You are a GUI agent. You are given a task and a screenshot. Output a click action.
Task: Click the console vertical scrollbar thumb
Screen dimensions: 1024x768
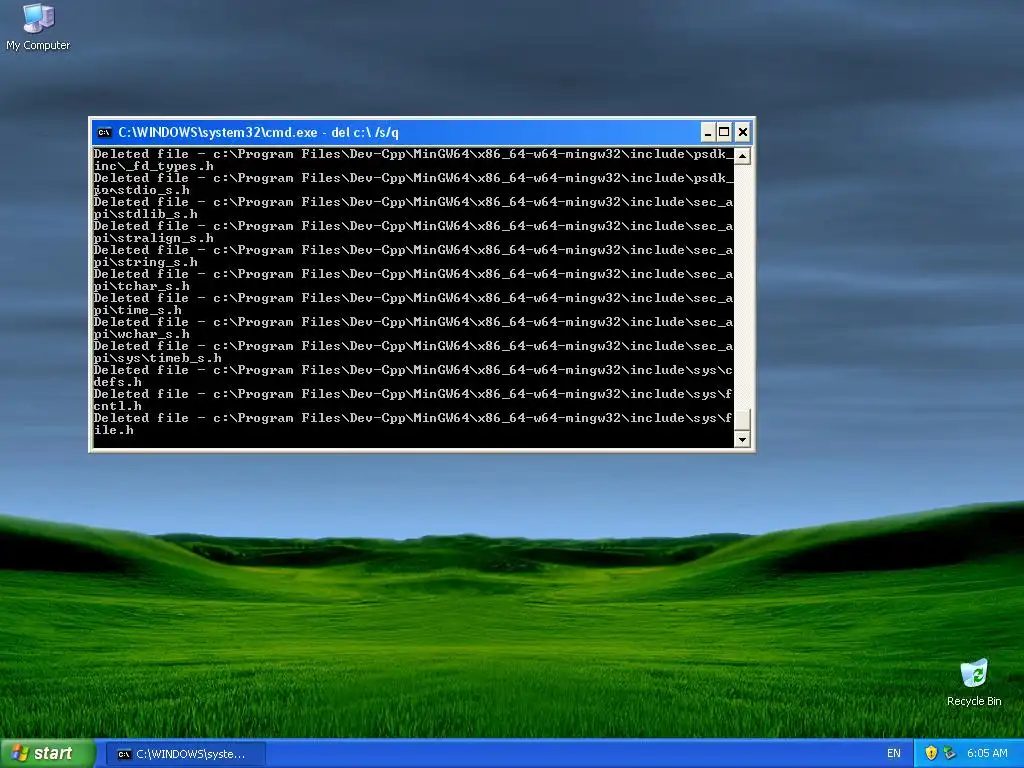(x=742, y=419)
